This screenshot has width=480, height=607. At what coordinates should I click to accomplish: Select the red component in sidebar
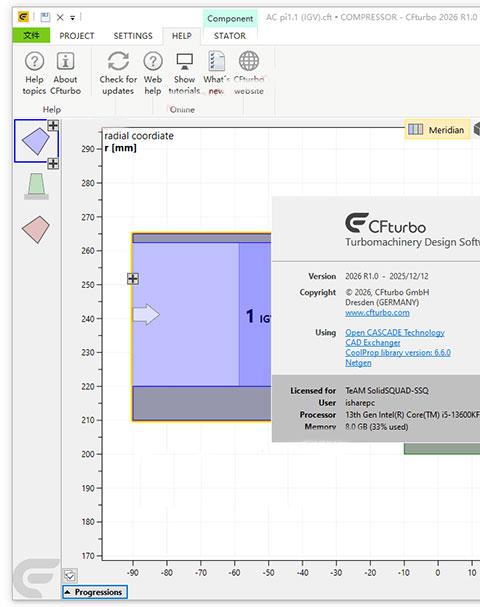36,230
